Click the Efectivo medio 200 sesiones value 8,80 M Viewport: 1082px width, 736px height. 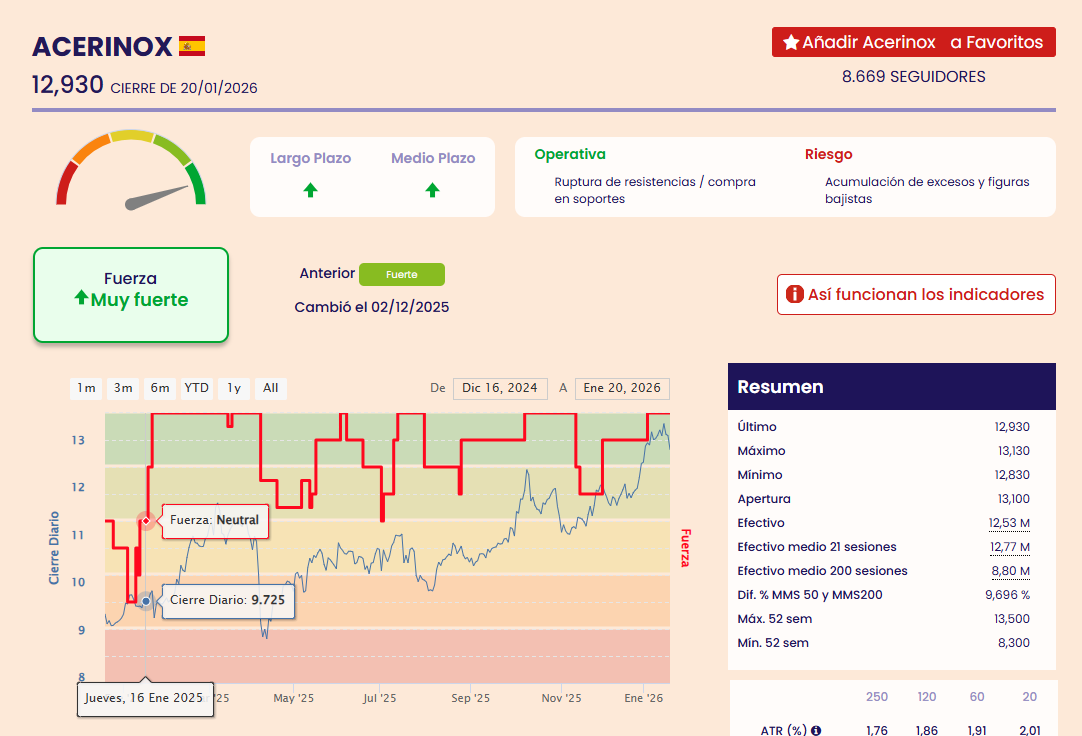(1010, 571)
